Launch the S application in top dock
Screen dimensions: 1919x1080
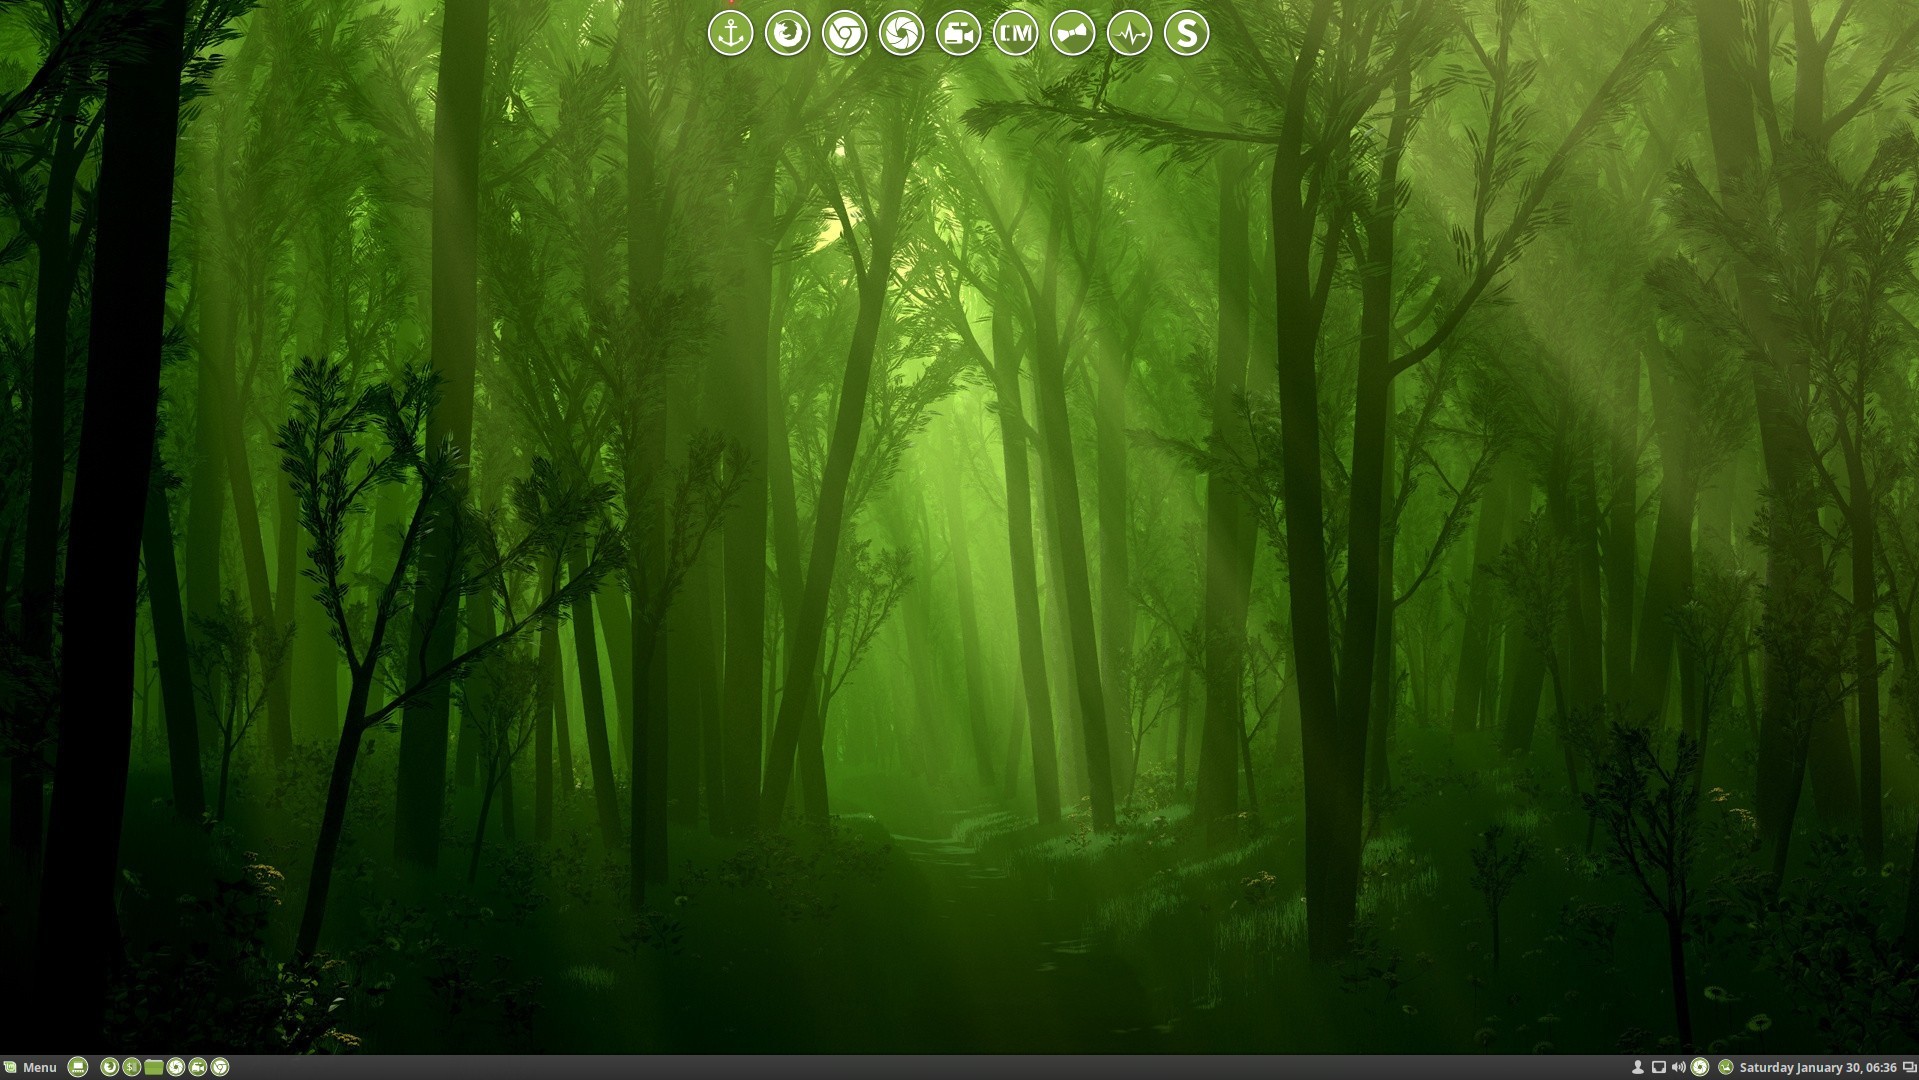[x=1186, y=33]
